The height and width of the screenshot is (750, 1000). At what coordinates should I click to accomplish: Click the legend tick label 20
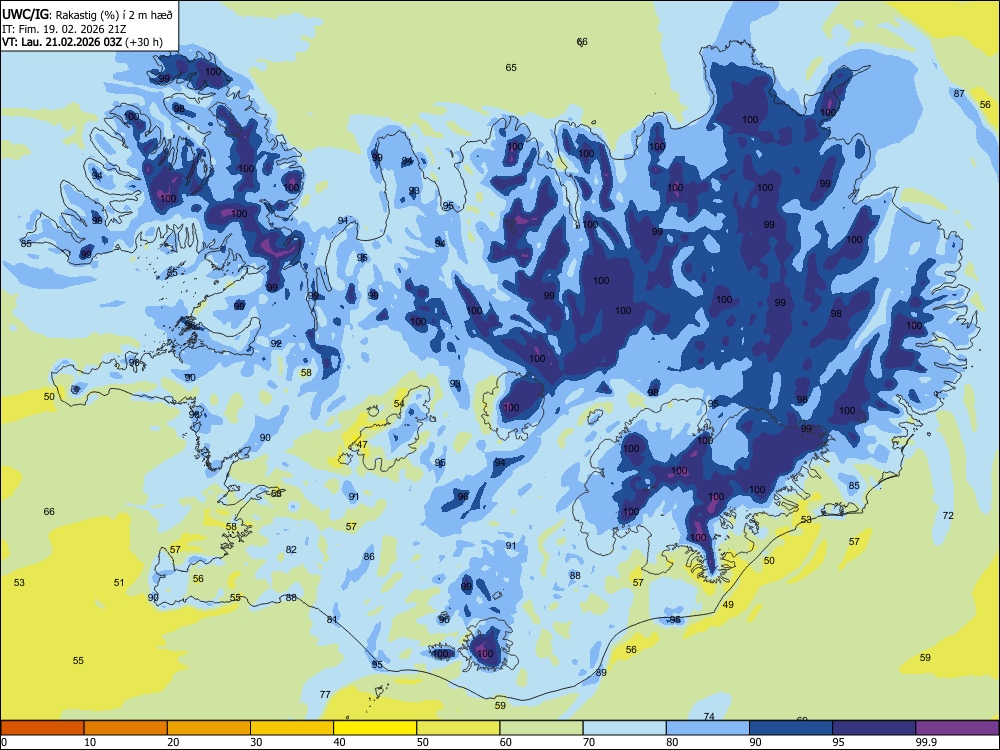pos(173,742)
